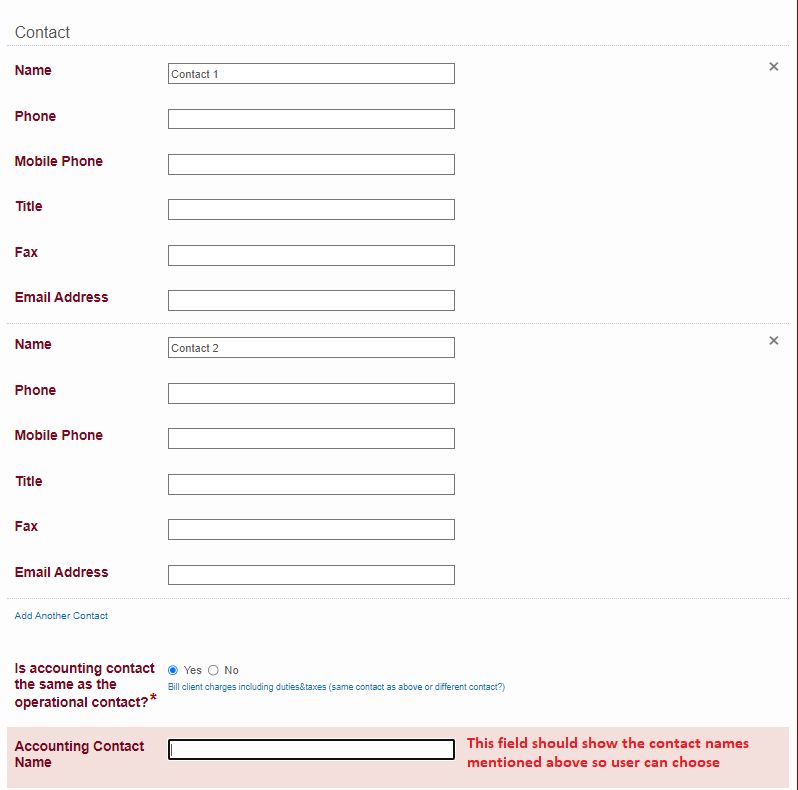This screenshot has height=790, width=798.
Task: Click the first contact's Phone field
Action: tap(311, 119)
